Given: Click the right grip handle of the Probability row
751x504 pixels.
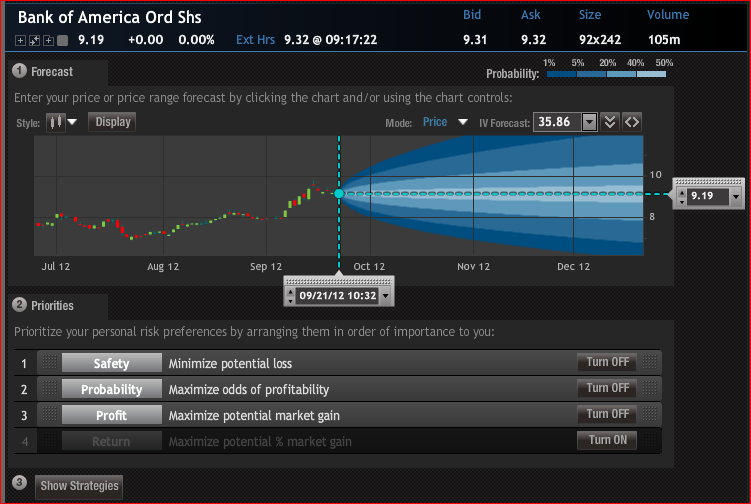Looking at the screenshot, I should tap(649, 388).
